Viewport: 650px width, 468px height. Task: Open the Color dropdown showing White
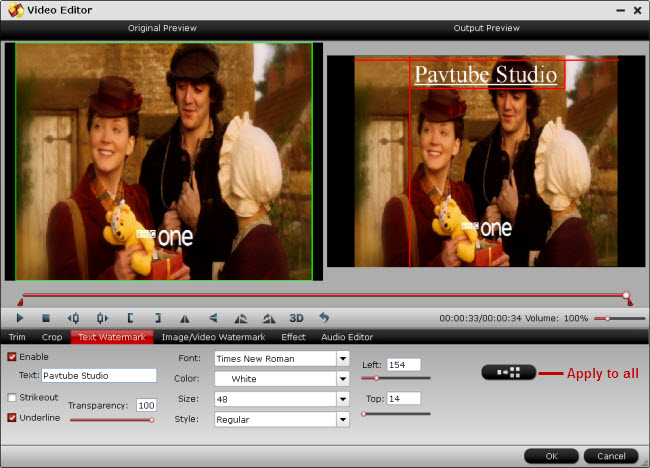[343, 378]
